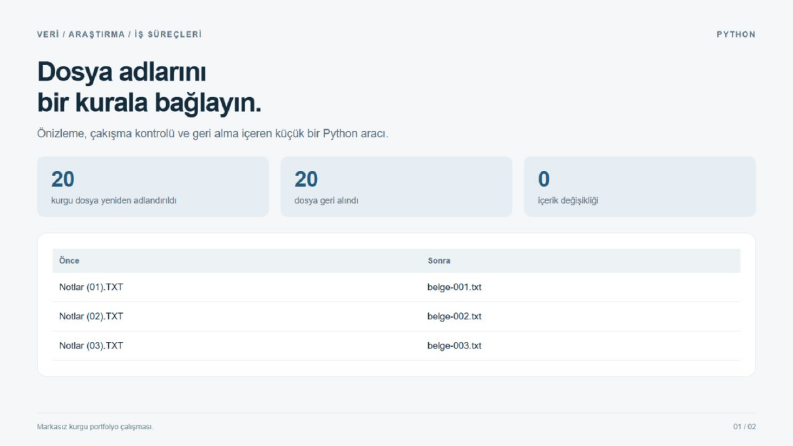Image resolution: width=793 pixels, height=446 pixels.
Task: Click the footer 'Markasız kurgu portfolyo çalışması.'
Action: coord(95,427)
